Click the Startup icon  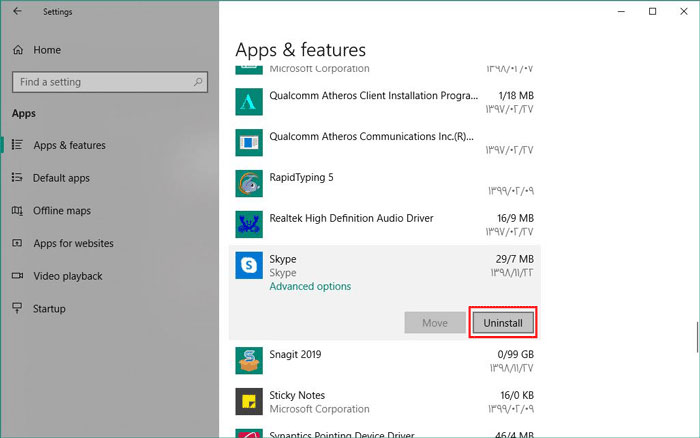pyautogui.click(x=17, y=308)
